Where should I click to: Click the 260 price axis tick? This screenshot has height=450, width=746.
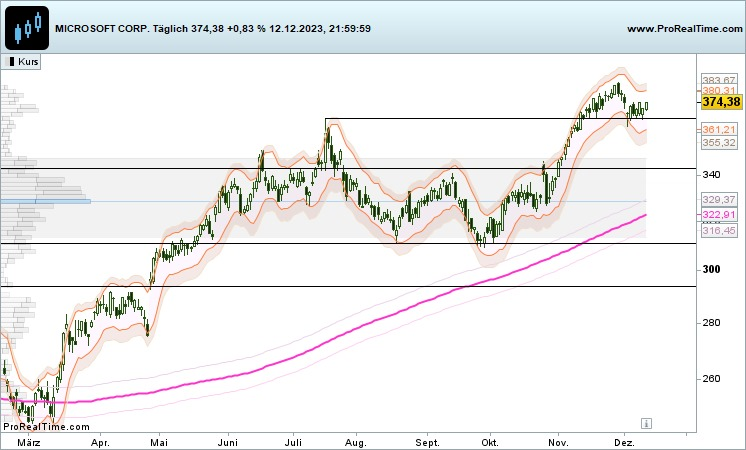[x=711, y=379]
